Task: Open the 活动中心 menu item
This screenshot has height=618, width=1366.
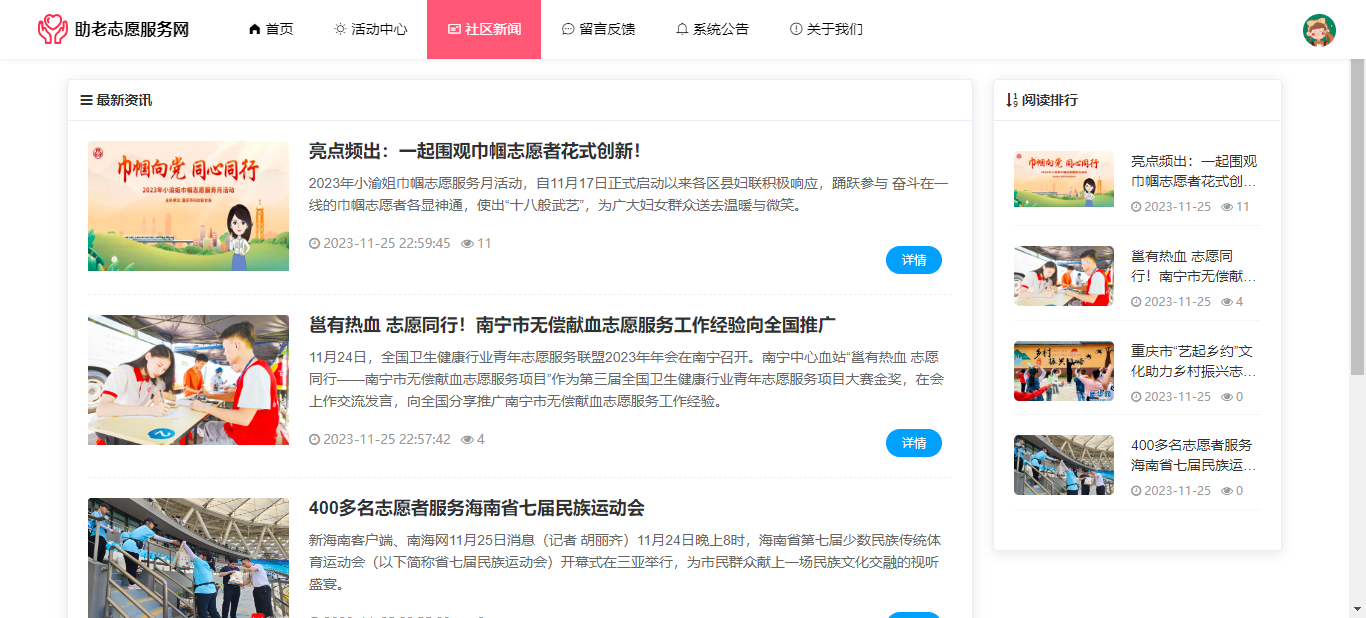Action: pyautogui.click(x=370, y=29)
